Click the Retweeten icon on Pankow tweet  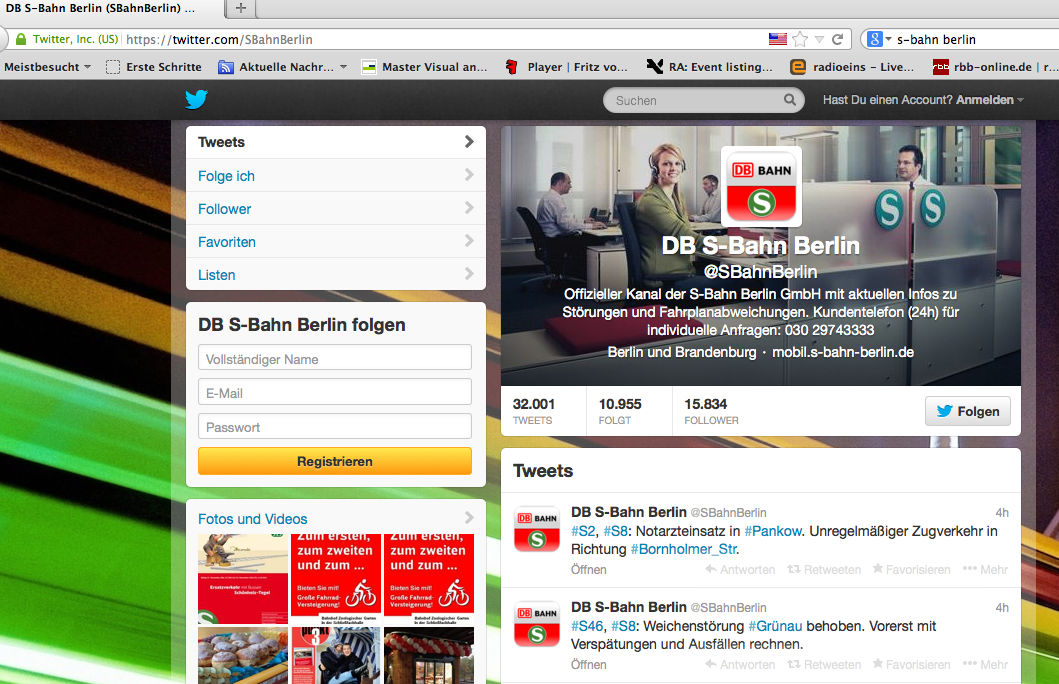[794, 570]
